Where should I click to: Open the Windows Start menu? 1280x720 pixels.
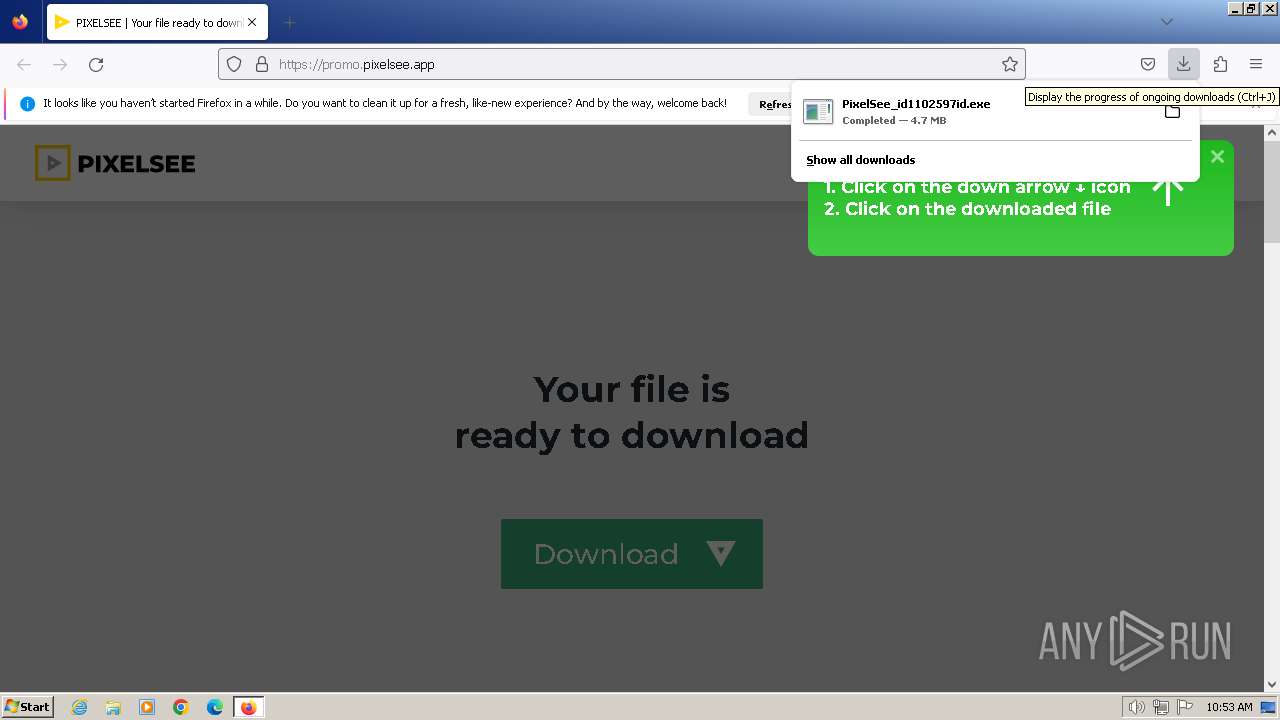[28, 706]
